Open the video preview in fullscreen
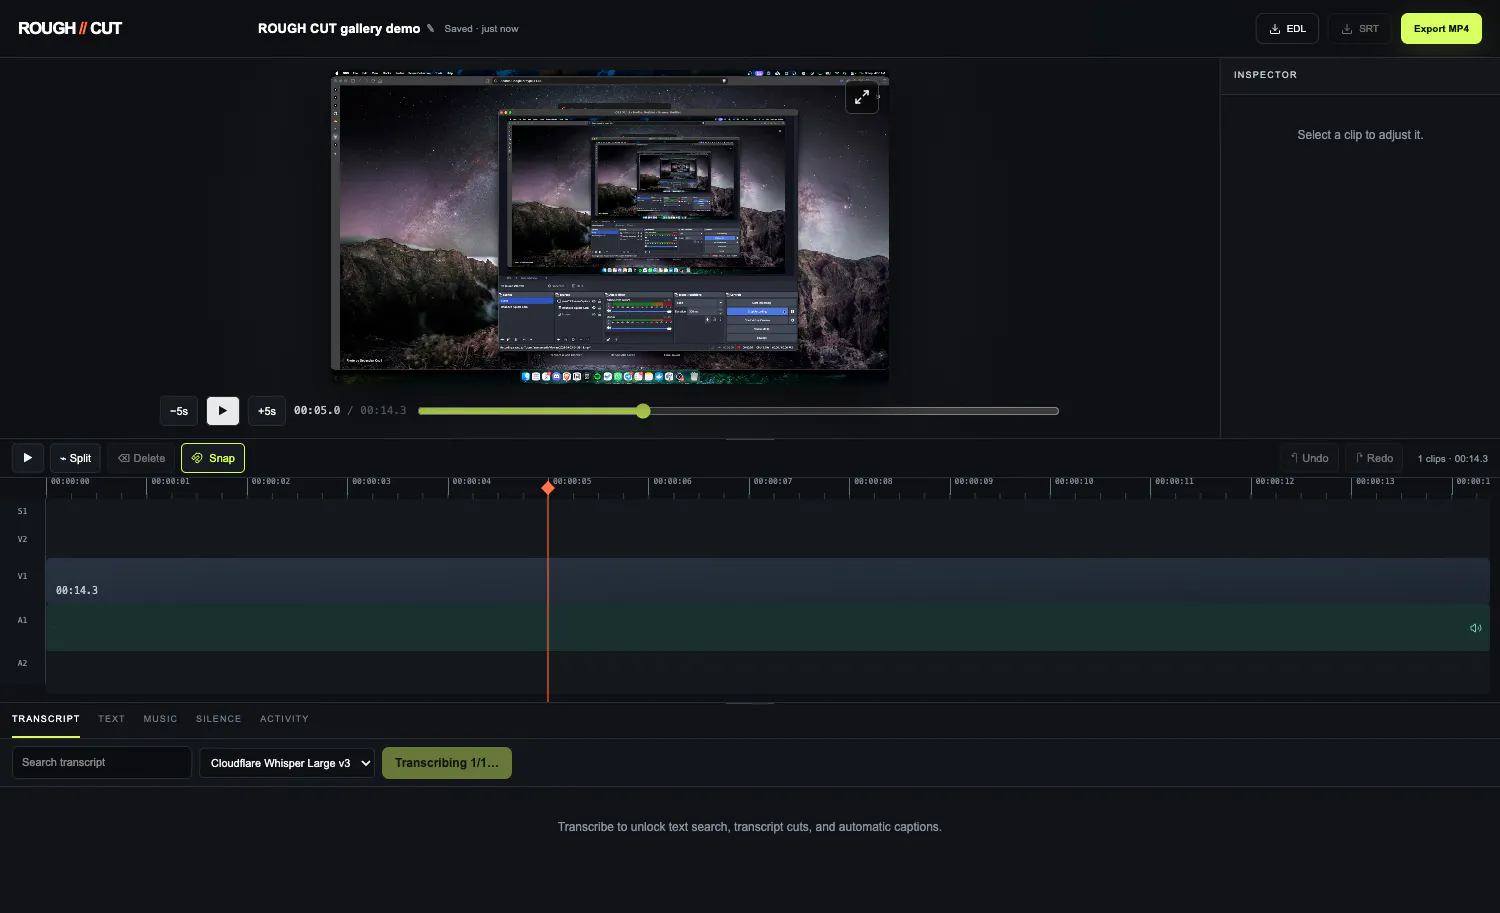1500x913 pixels. [862, 97]
